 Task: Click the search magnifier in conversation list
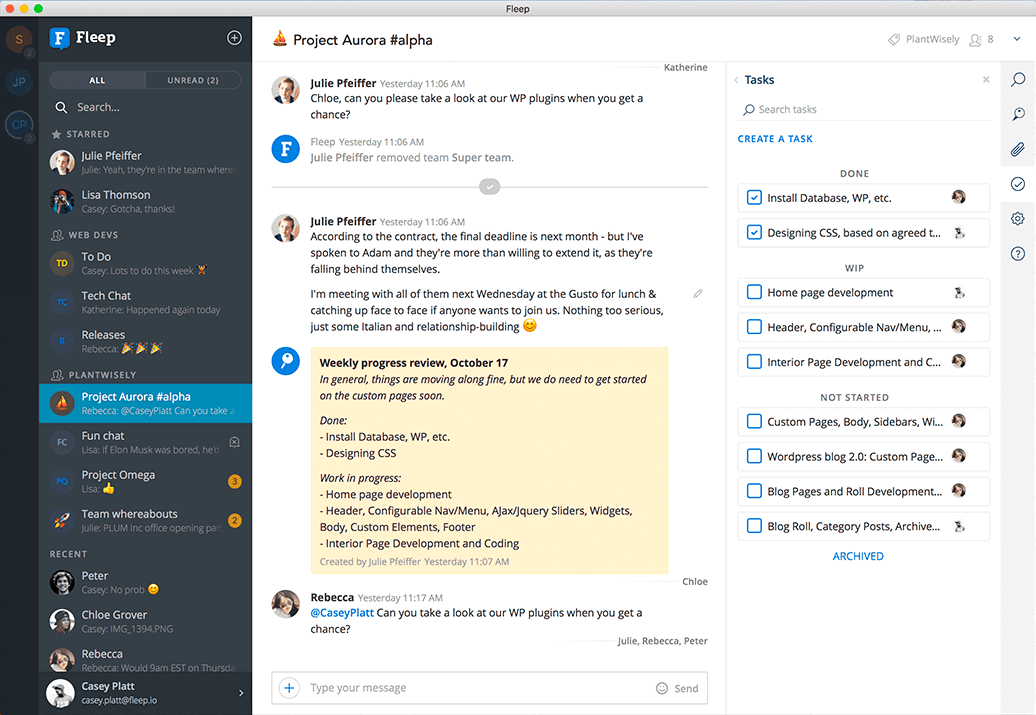[x=61, y=107]
